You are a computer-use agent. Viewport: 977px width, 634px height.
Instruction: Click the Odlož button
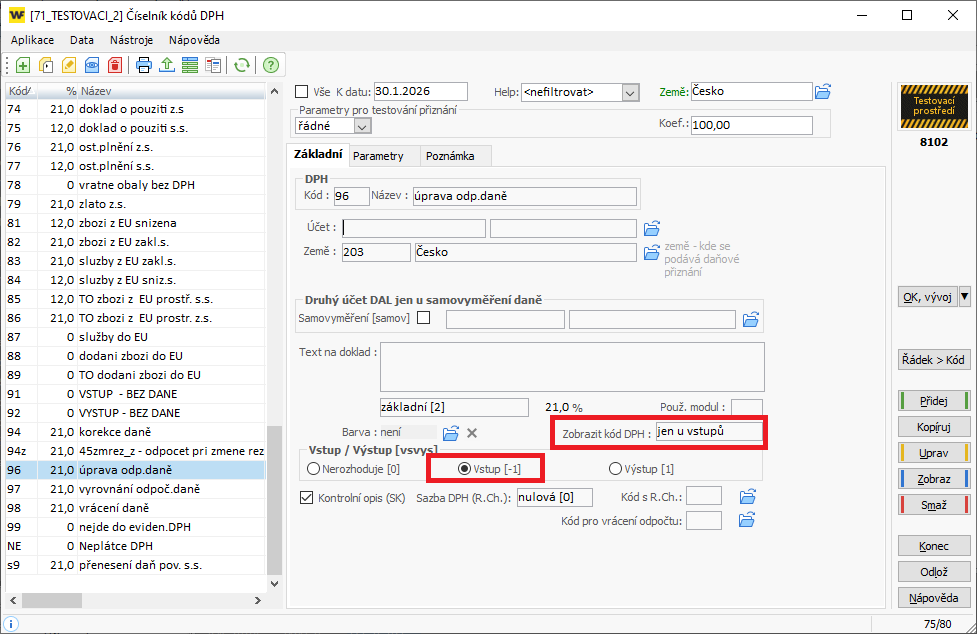934,572
